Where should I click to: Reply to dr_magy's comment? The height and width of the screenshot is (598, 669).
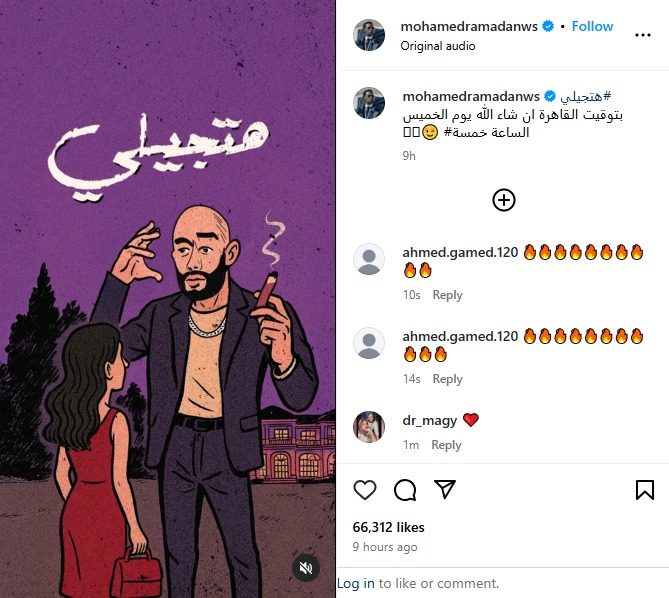(x=446, y=445)
